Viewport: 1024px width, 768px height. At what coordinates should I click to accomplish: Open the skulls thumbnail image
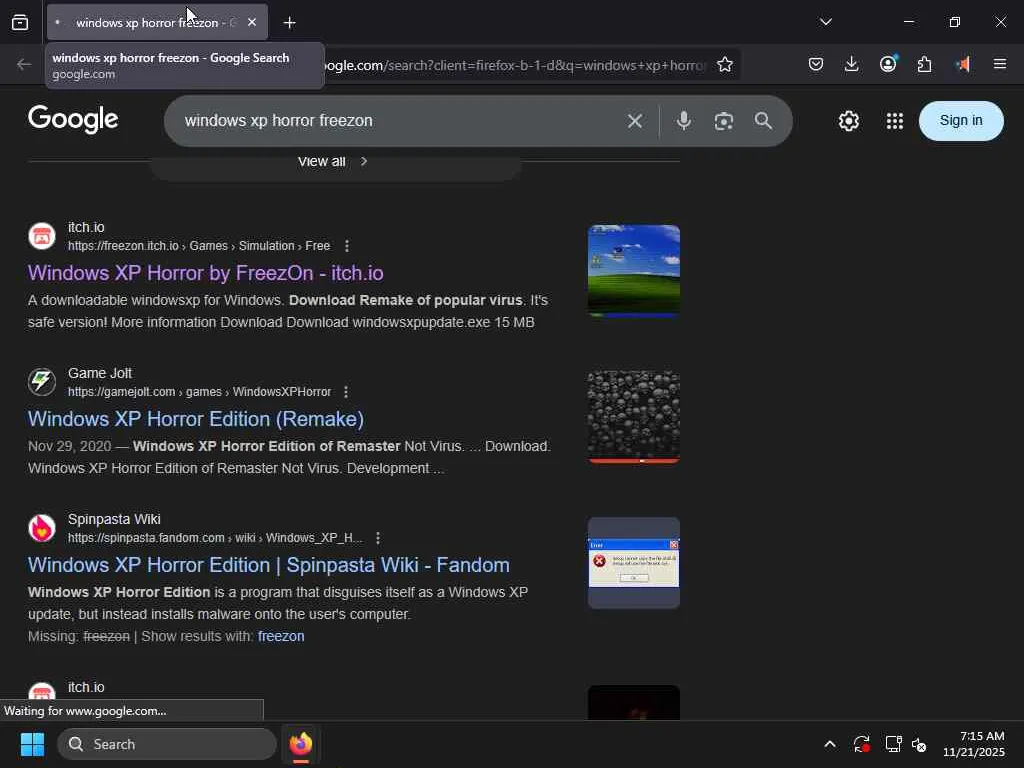click(633, 417)
